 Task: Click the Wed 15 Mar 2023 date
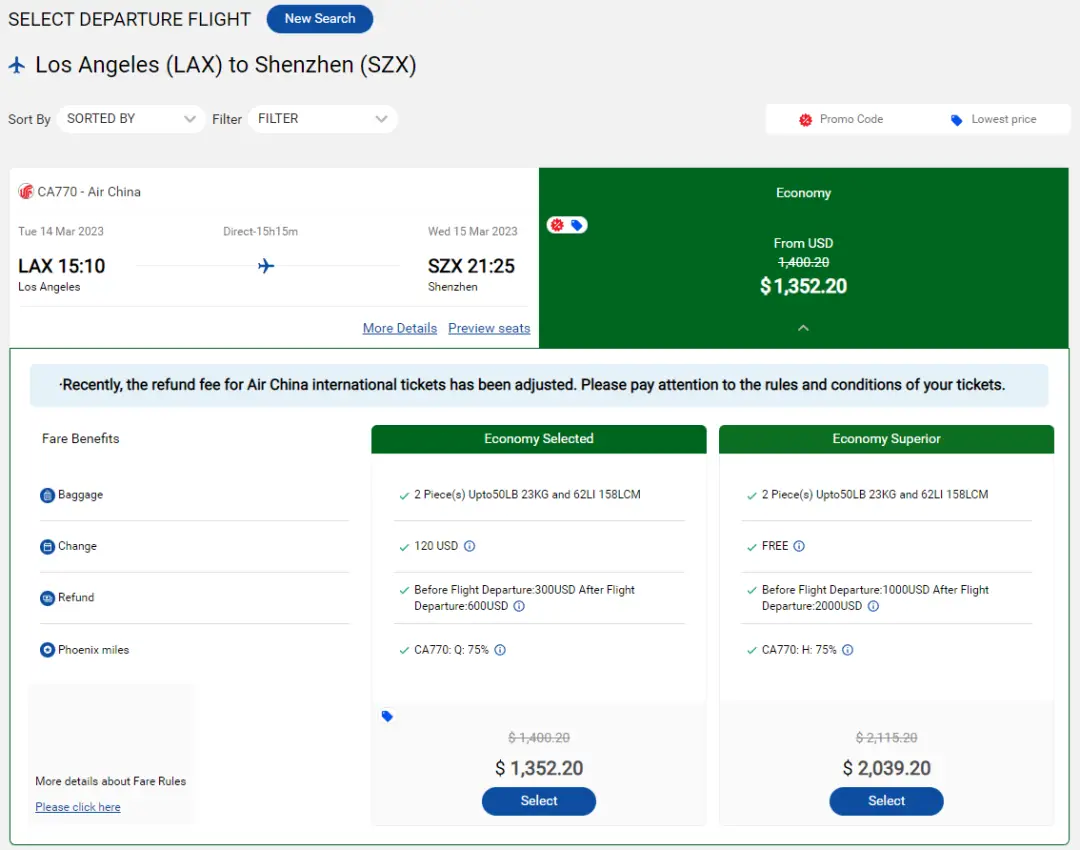click(472, 231)
